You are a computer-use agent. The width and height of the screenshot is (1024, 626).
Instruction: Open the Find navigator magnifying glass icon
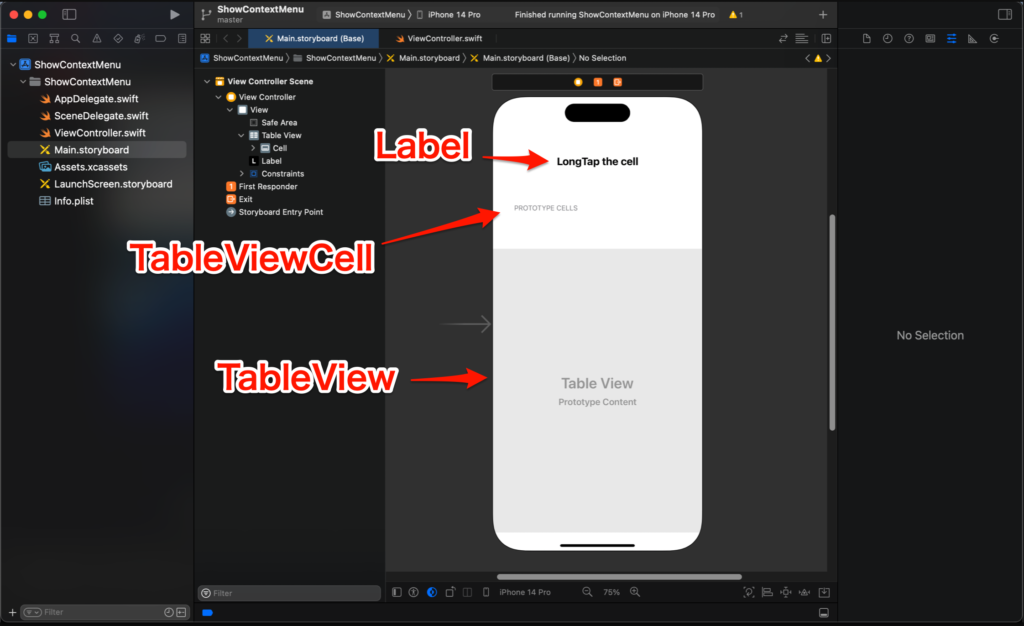[76, 38]
